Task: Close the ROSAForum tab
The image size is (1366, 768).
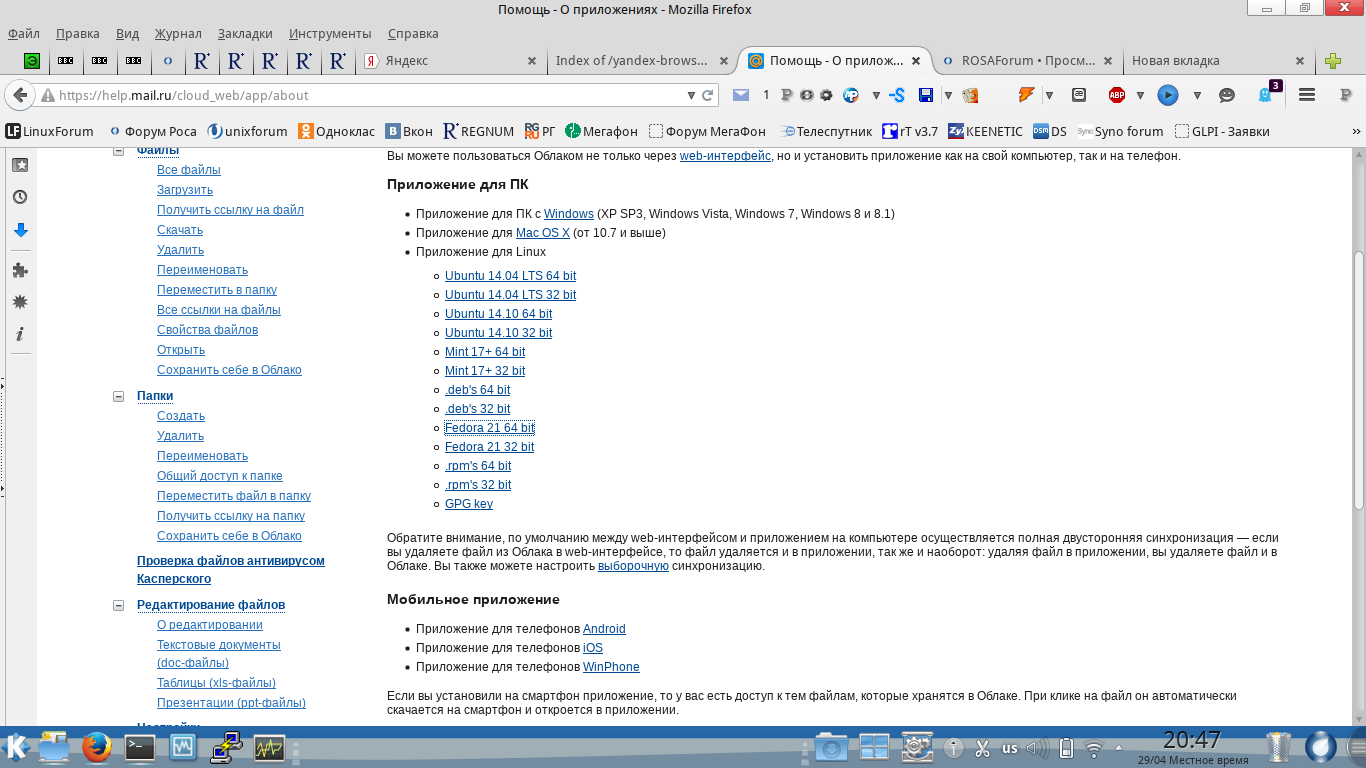Action: click(1107, 61)
